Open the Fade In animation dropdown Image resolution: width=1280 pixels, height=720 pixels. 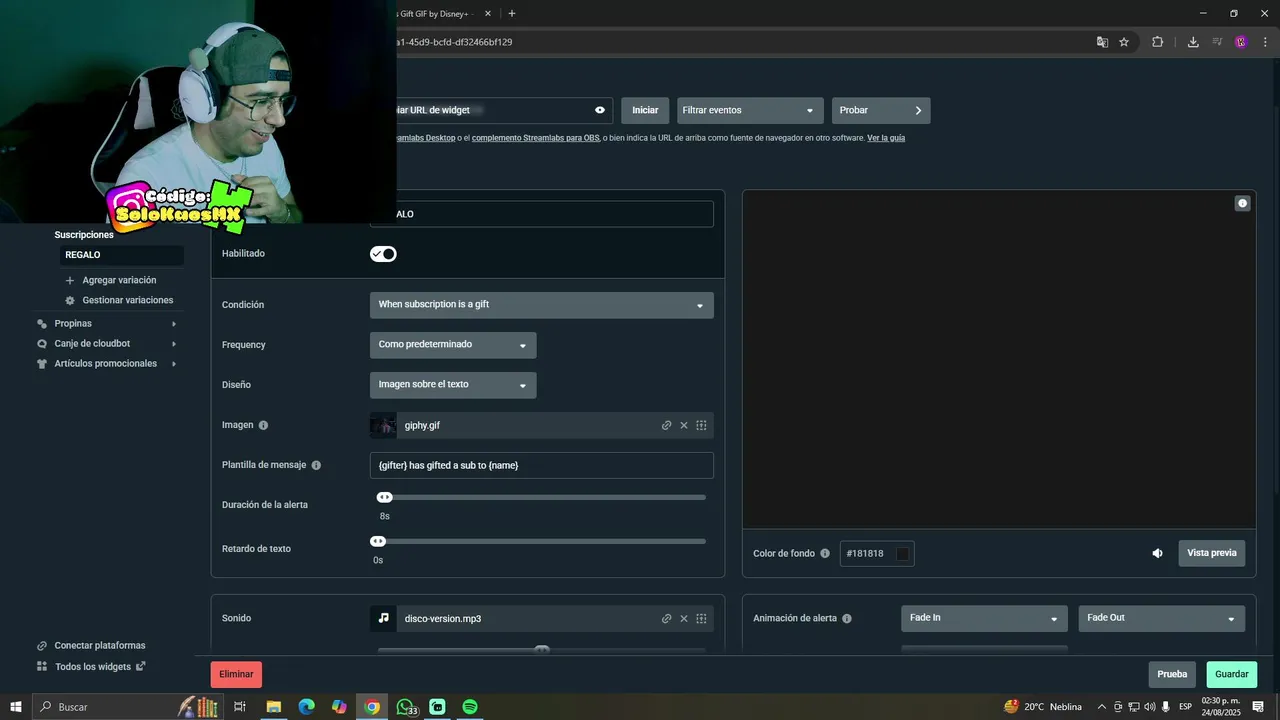click(x=984, y=618)
